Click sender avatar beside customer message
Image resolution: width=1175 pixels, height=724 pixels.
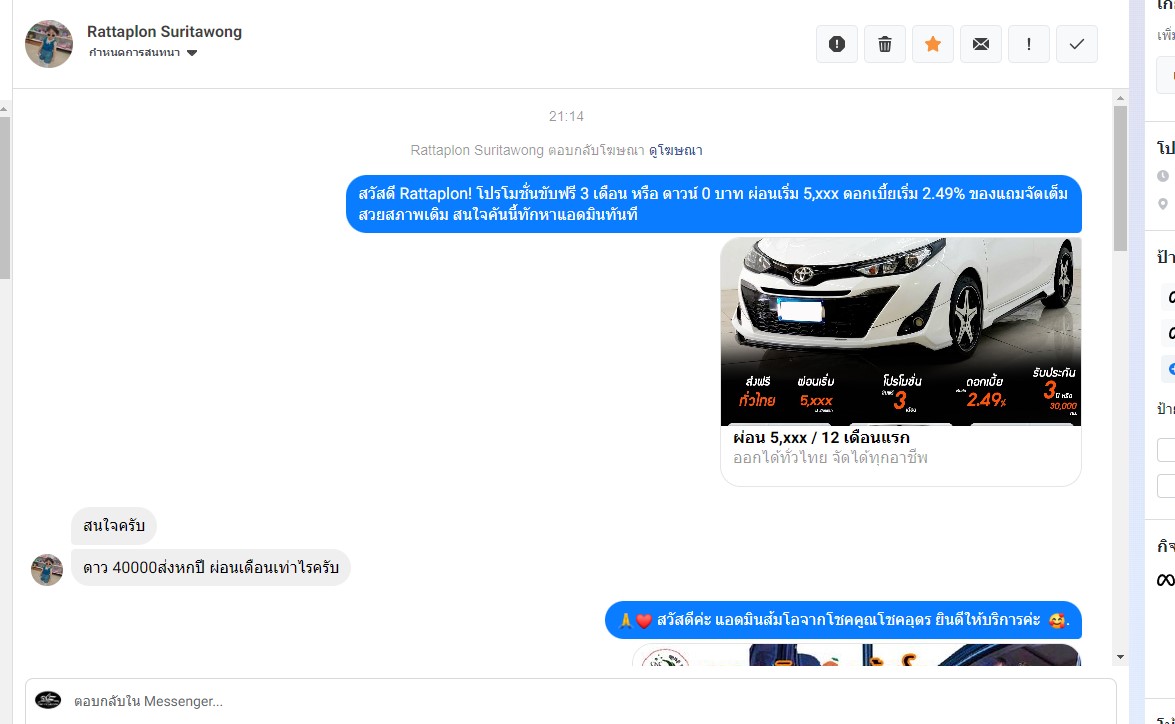[46, 570]
